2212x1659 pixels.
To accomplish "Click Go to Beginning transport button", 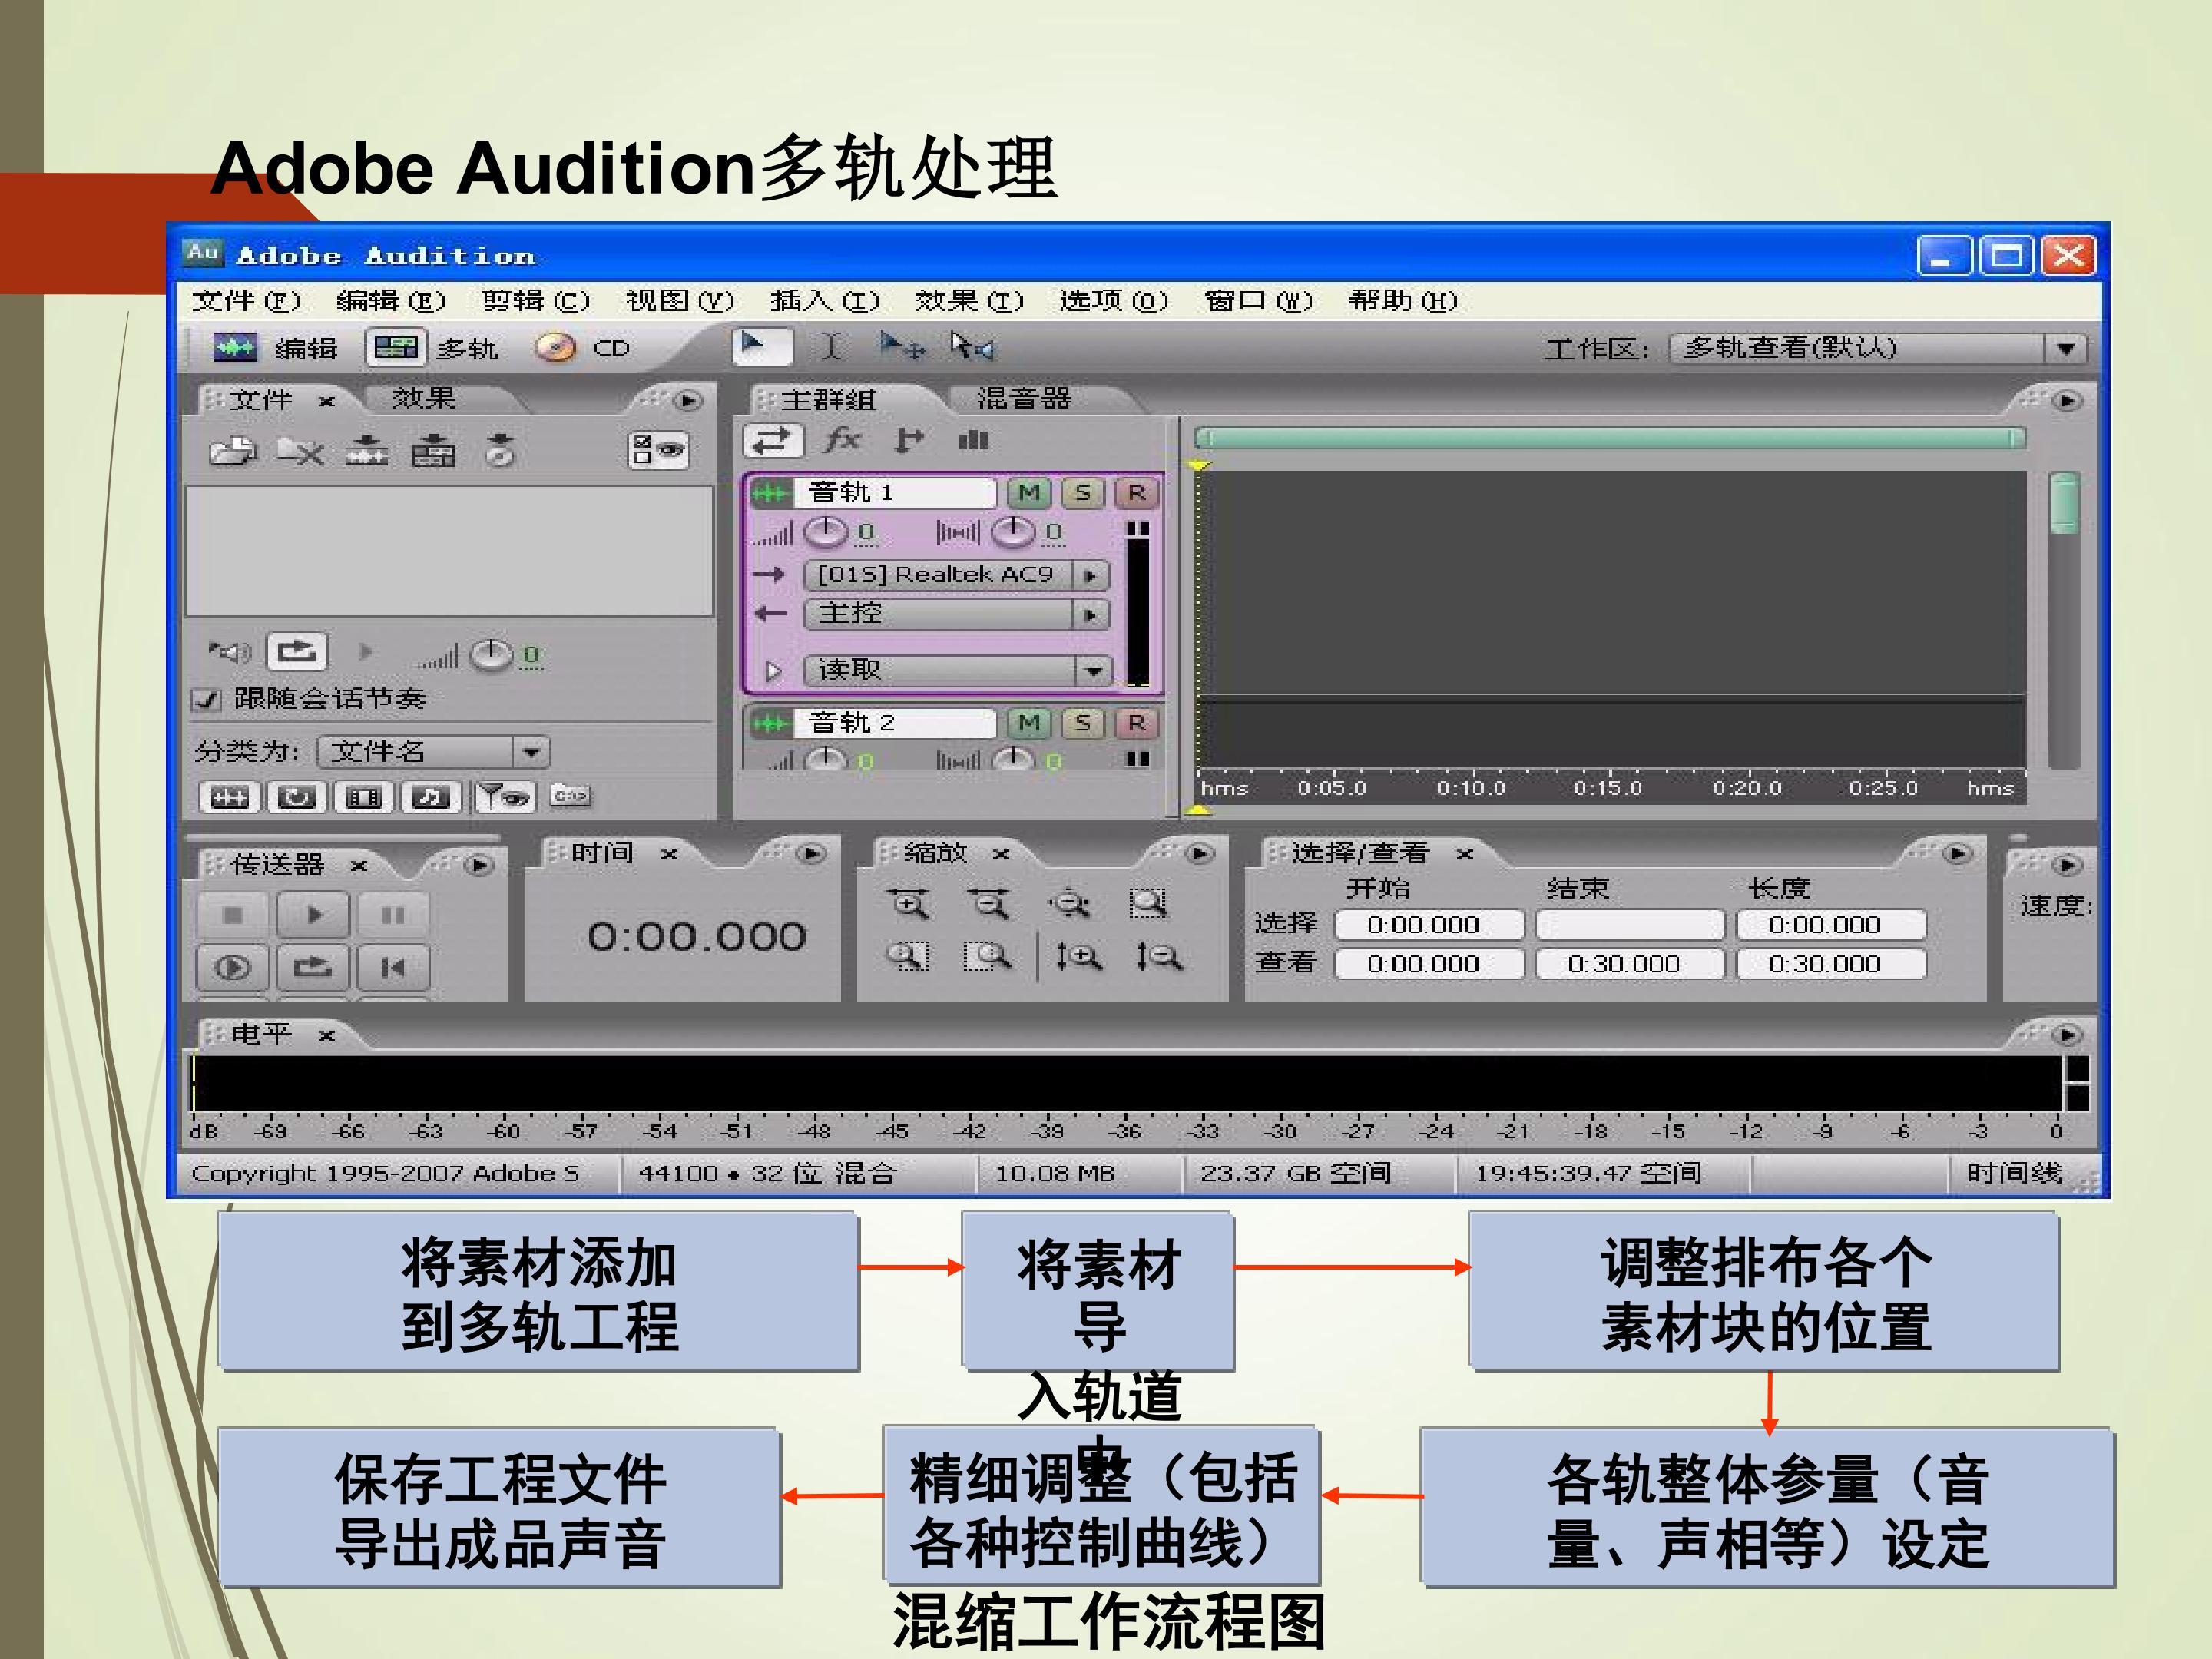I will point(393,968).
